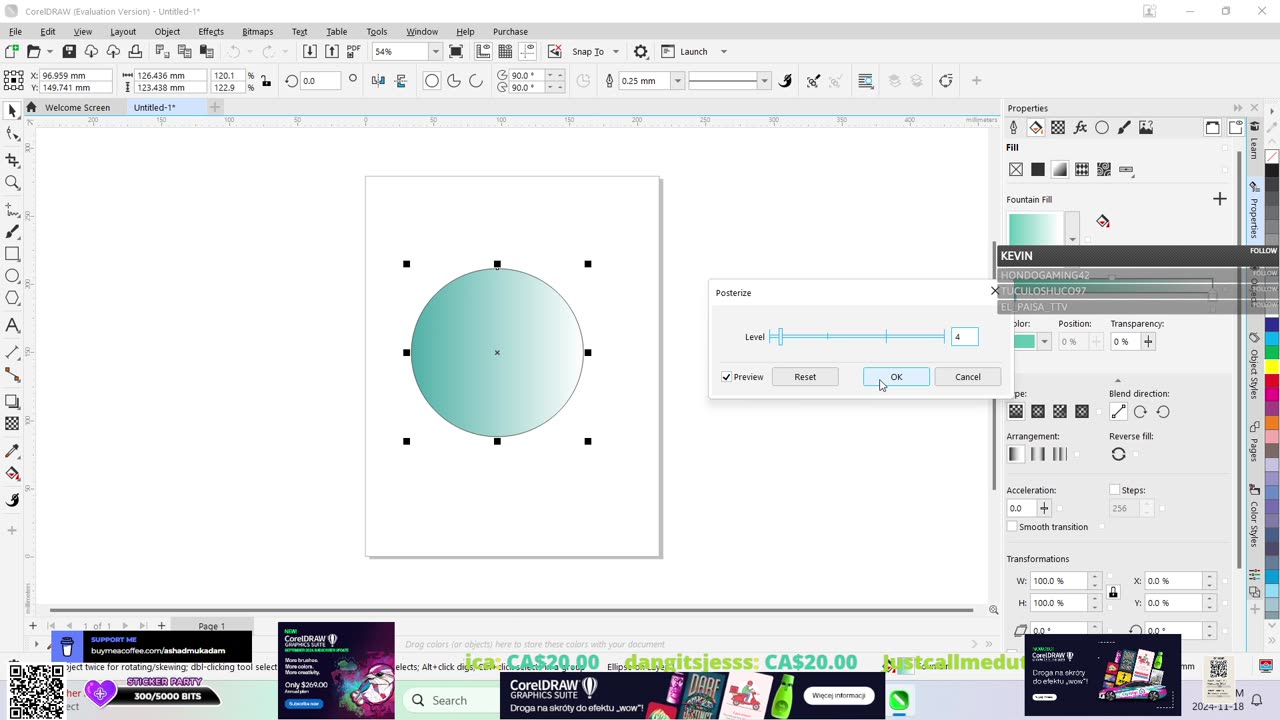Open the Effects menu
This screenshot has height=720, width=1280.
tap(211, 31)
